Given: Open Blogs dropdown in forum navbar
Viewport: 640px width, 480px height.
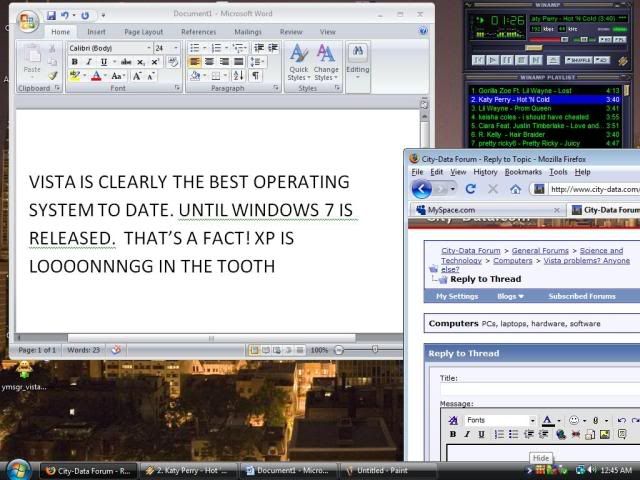Looking at the screenshot, I should [x=511, y=296].
